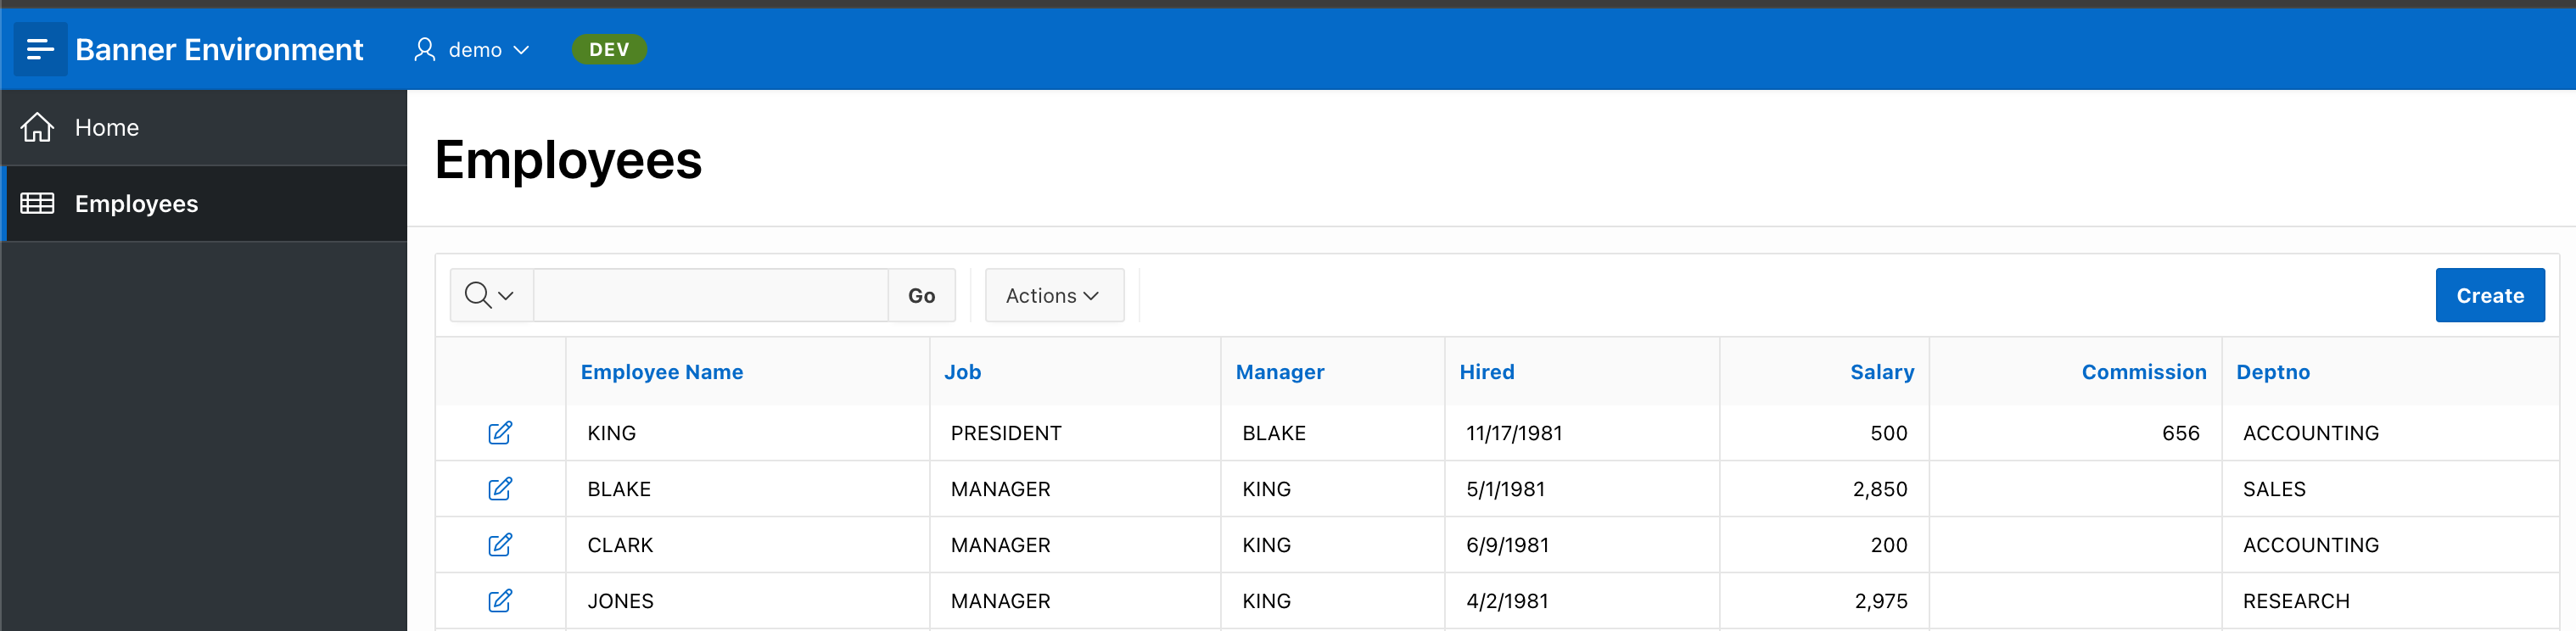
Task: Click the user profile icon beside demo
Action: pyautogui.click(x=425, y=49)
